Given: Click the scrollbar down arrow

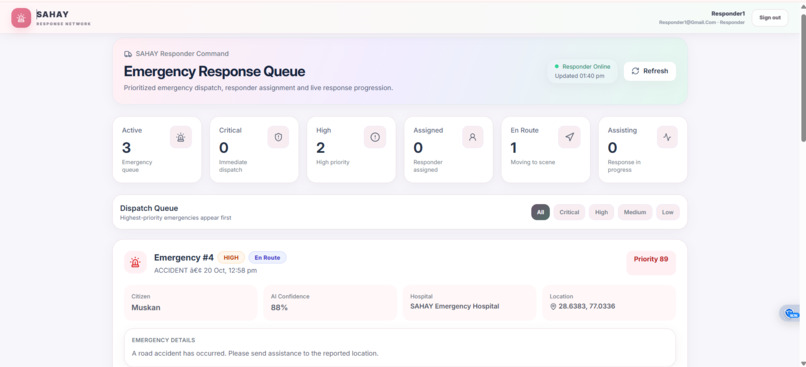Looking at the screenshot, I should [x=803, y=363].
